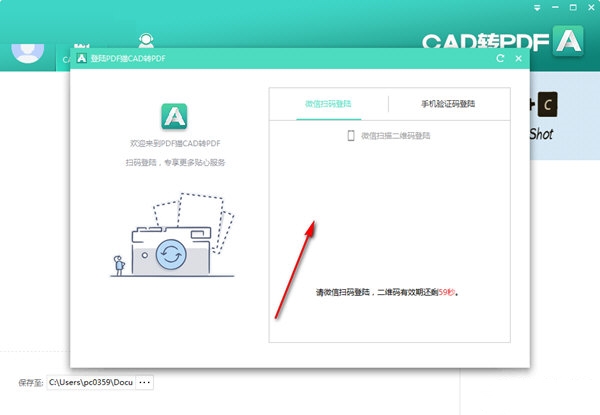Close the login dialog
The image size is (600, 415).
tap(518, 59)
